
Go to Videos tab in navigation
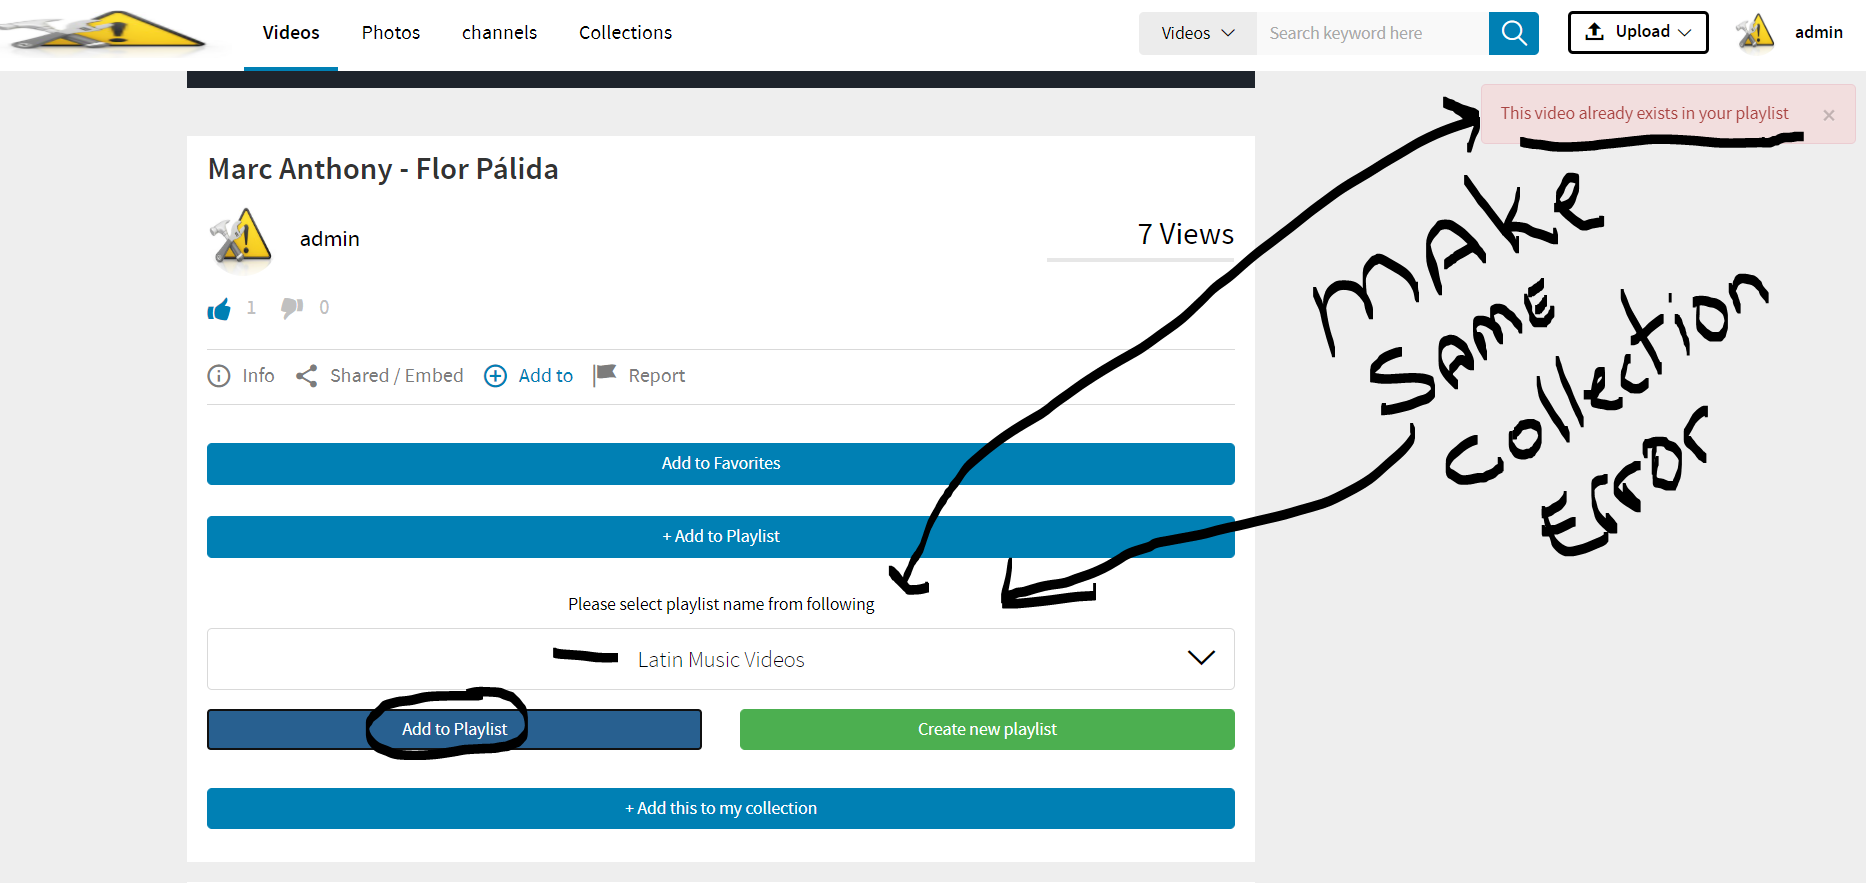coord(291,33)
